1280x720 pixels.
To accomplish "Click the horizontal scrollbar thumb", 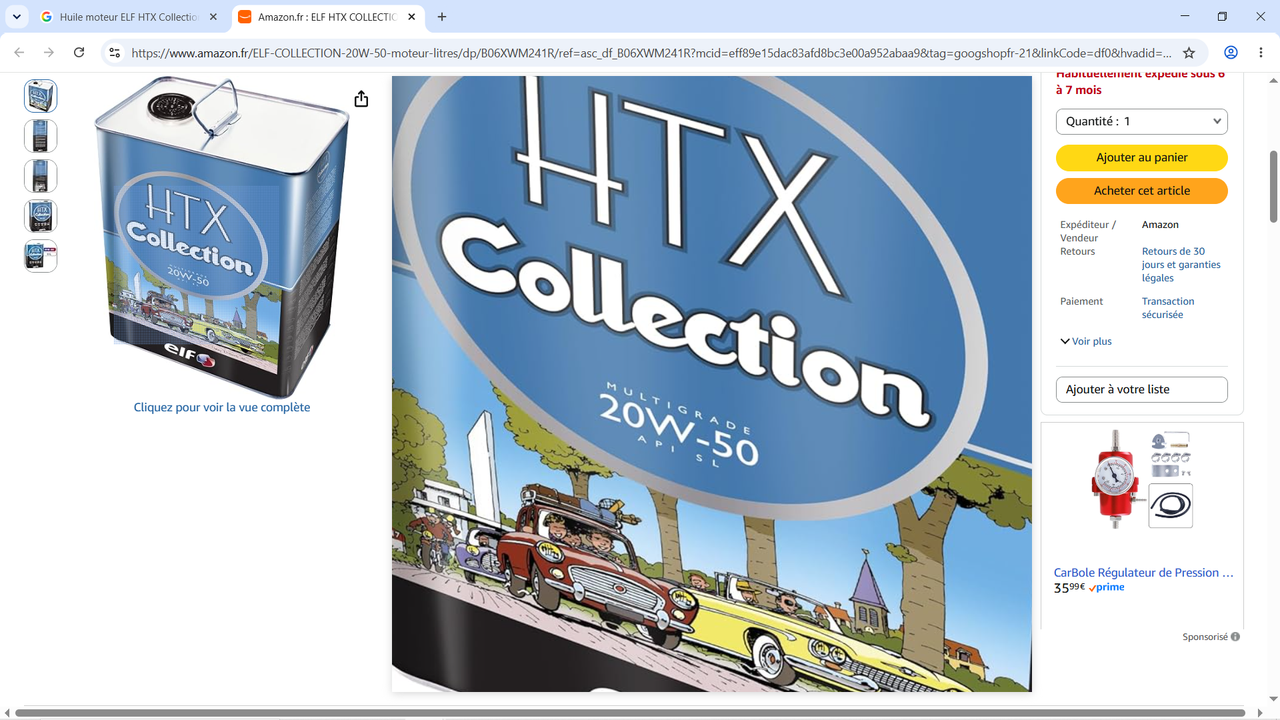I will coord(630,713).
